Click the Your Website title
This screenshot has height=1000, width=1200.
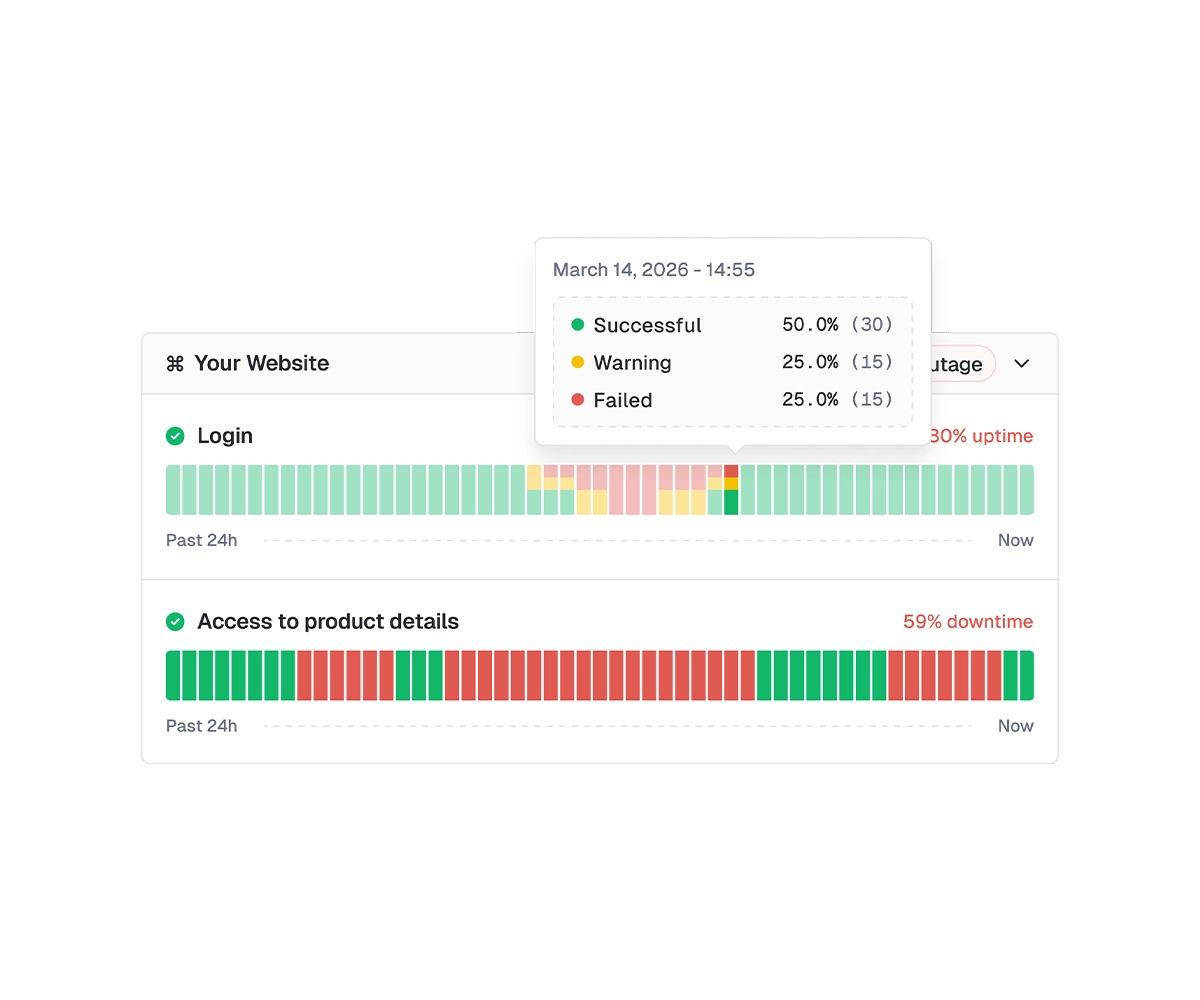click(262, 364)
